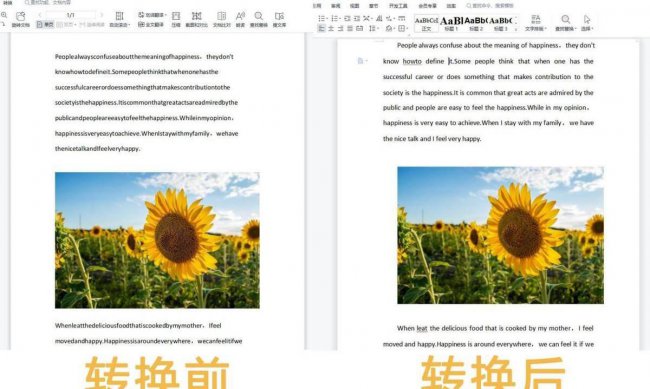Screen dimensions: 650x389
Task: Apply the Heading 2 style
Action: pos(475,23)
